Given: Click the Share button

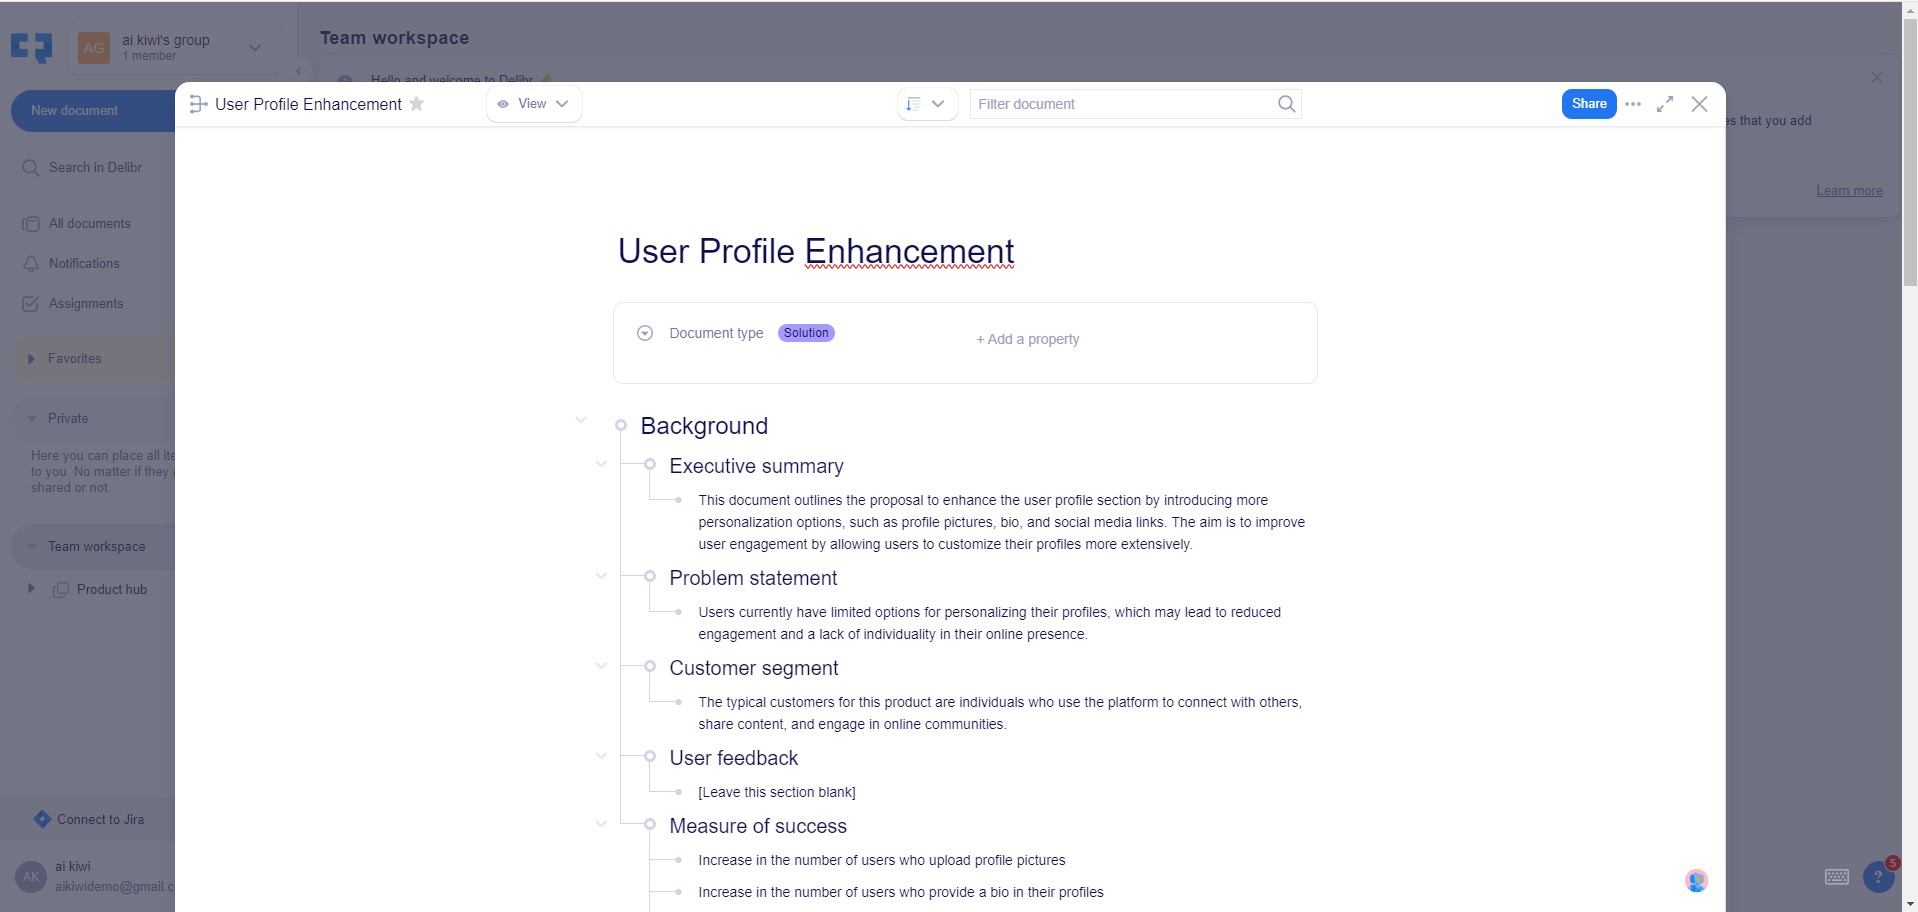Looking at the screenshot, I should [x=1589, y=104].
